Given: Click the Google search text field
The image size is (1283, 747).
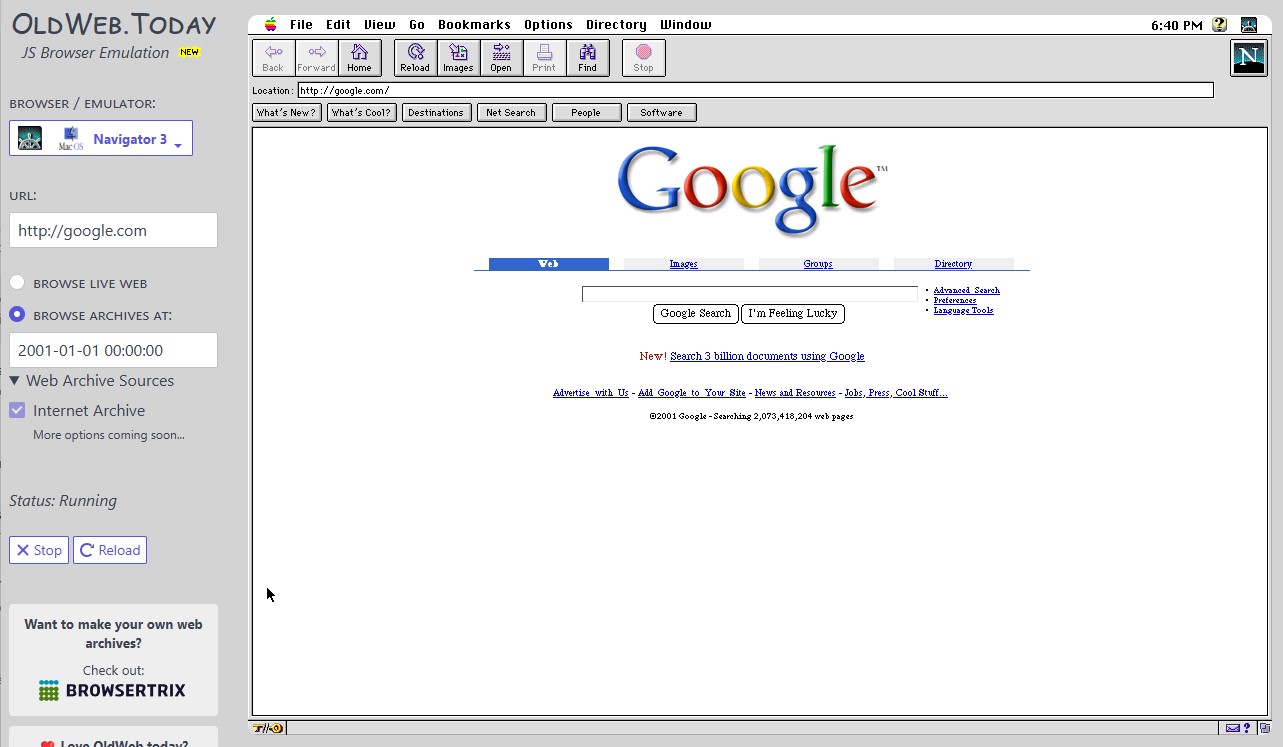Looking at the screenshot, I should click(750, 294).
